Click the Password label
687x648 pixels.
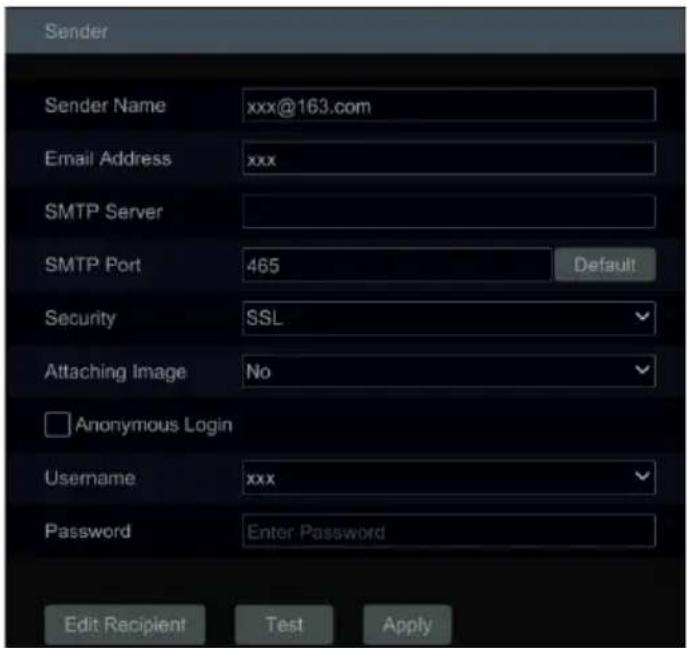(x=88, y=531)
